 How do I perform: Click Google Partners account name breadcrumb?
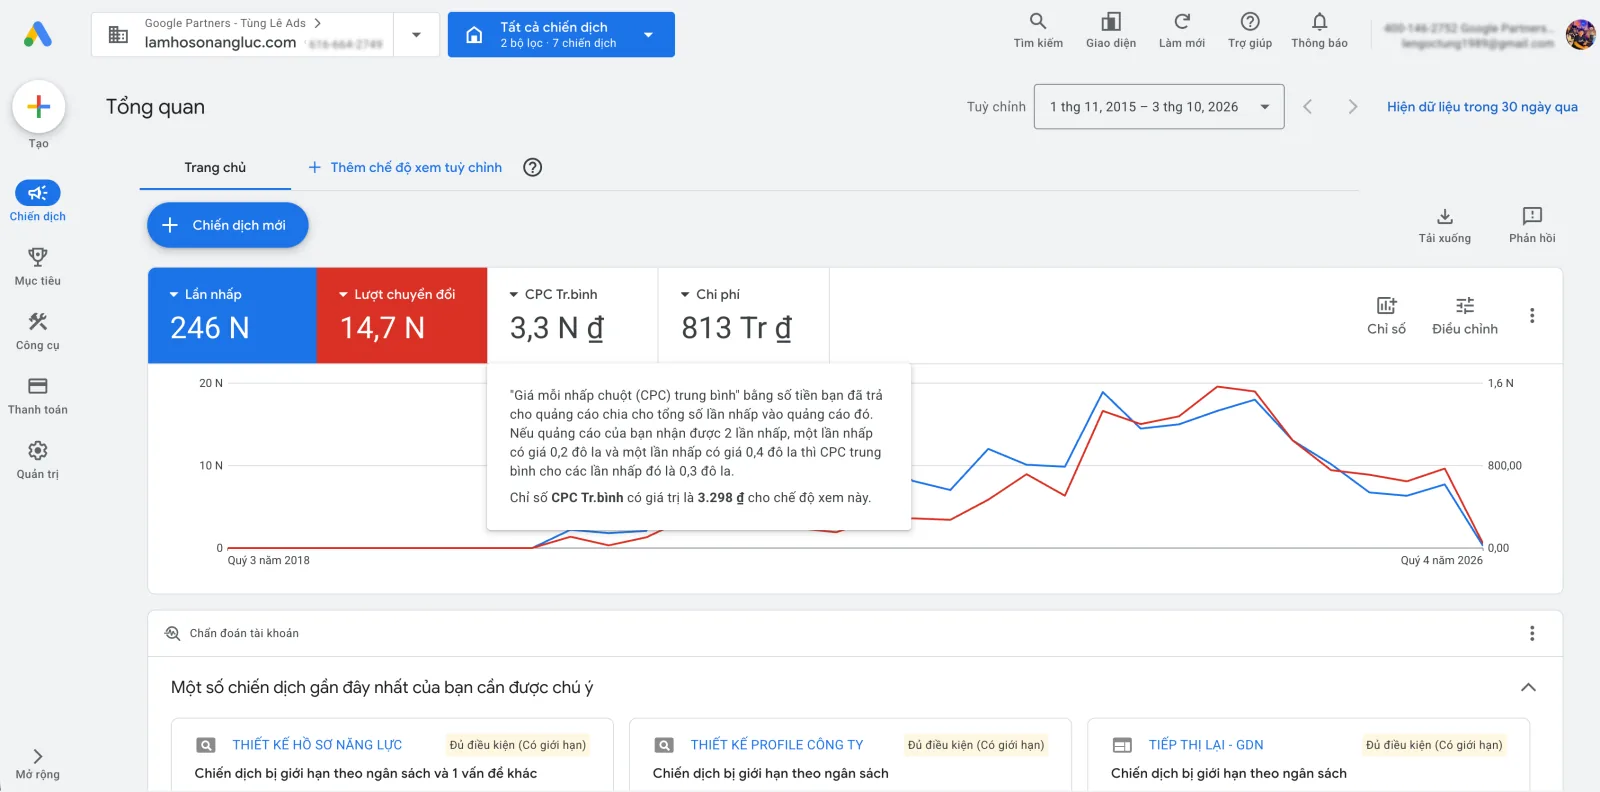tap(225, 23)
